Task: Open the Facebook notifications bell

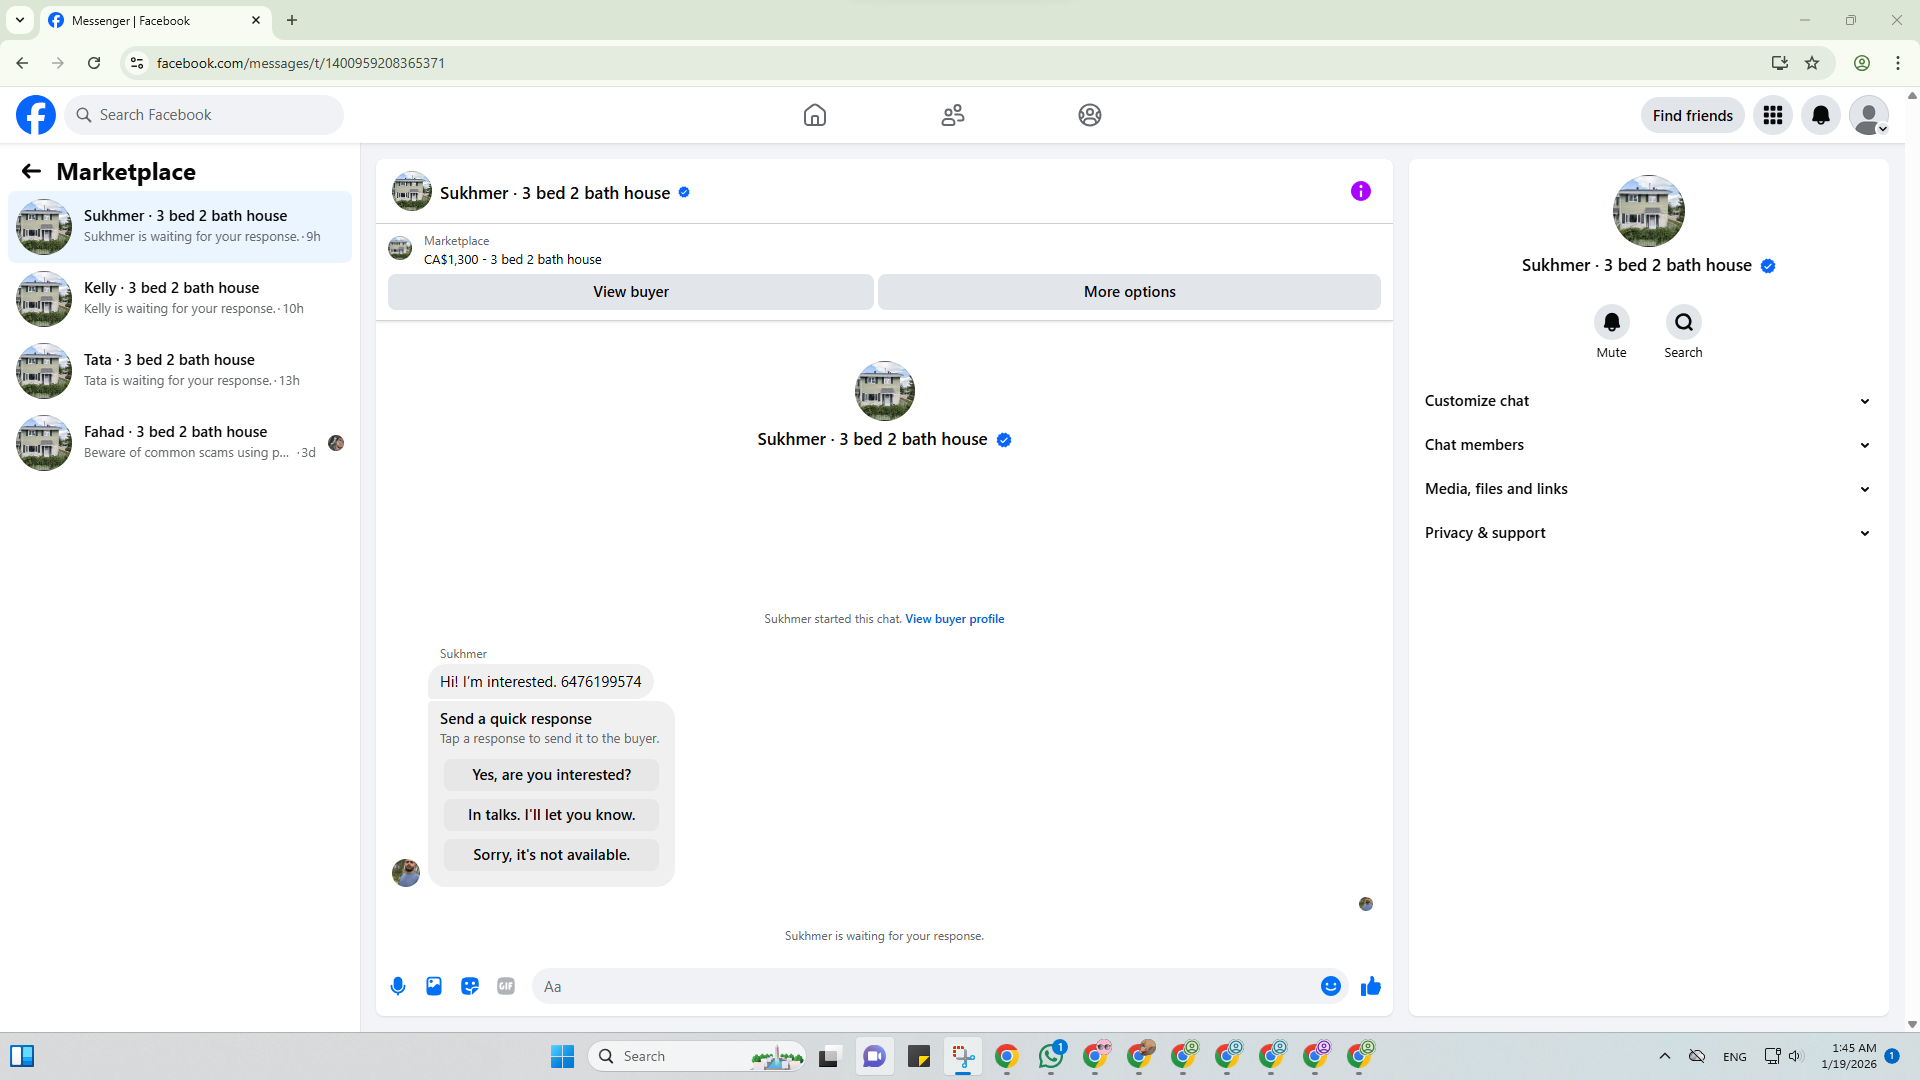Action: pos(1821,115)
